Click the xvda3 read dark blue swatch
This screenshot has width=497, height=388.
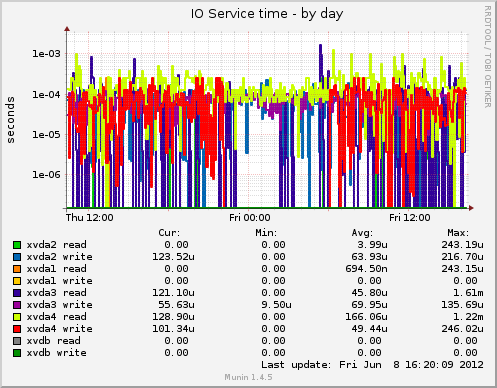17,293
